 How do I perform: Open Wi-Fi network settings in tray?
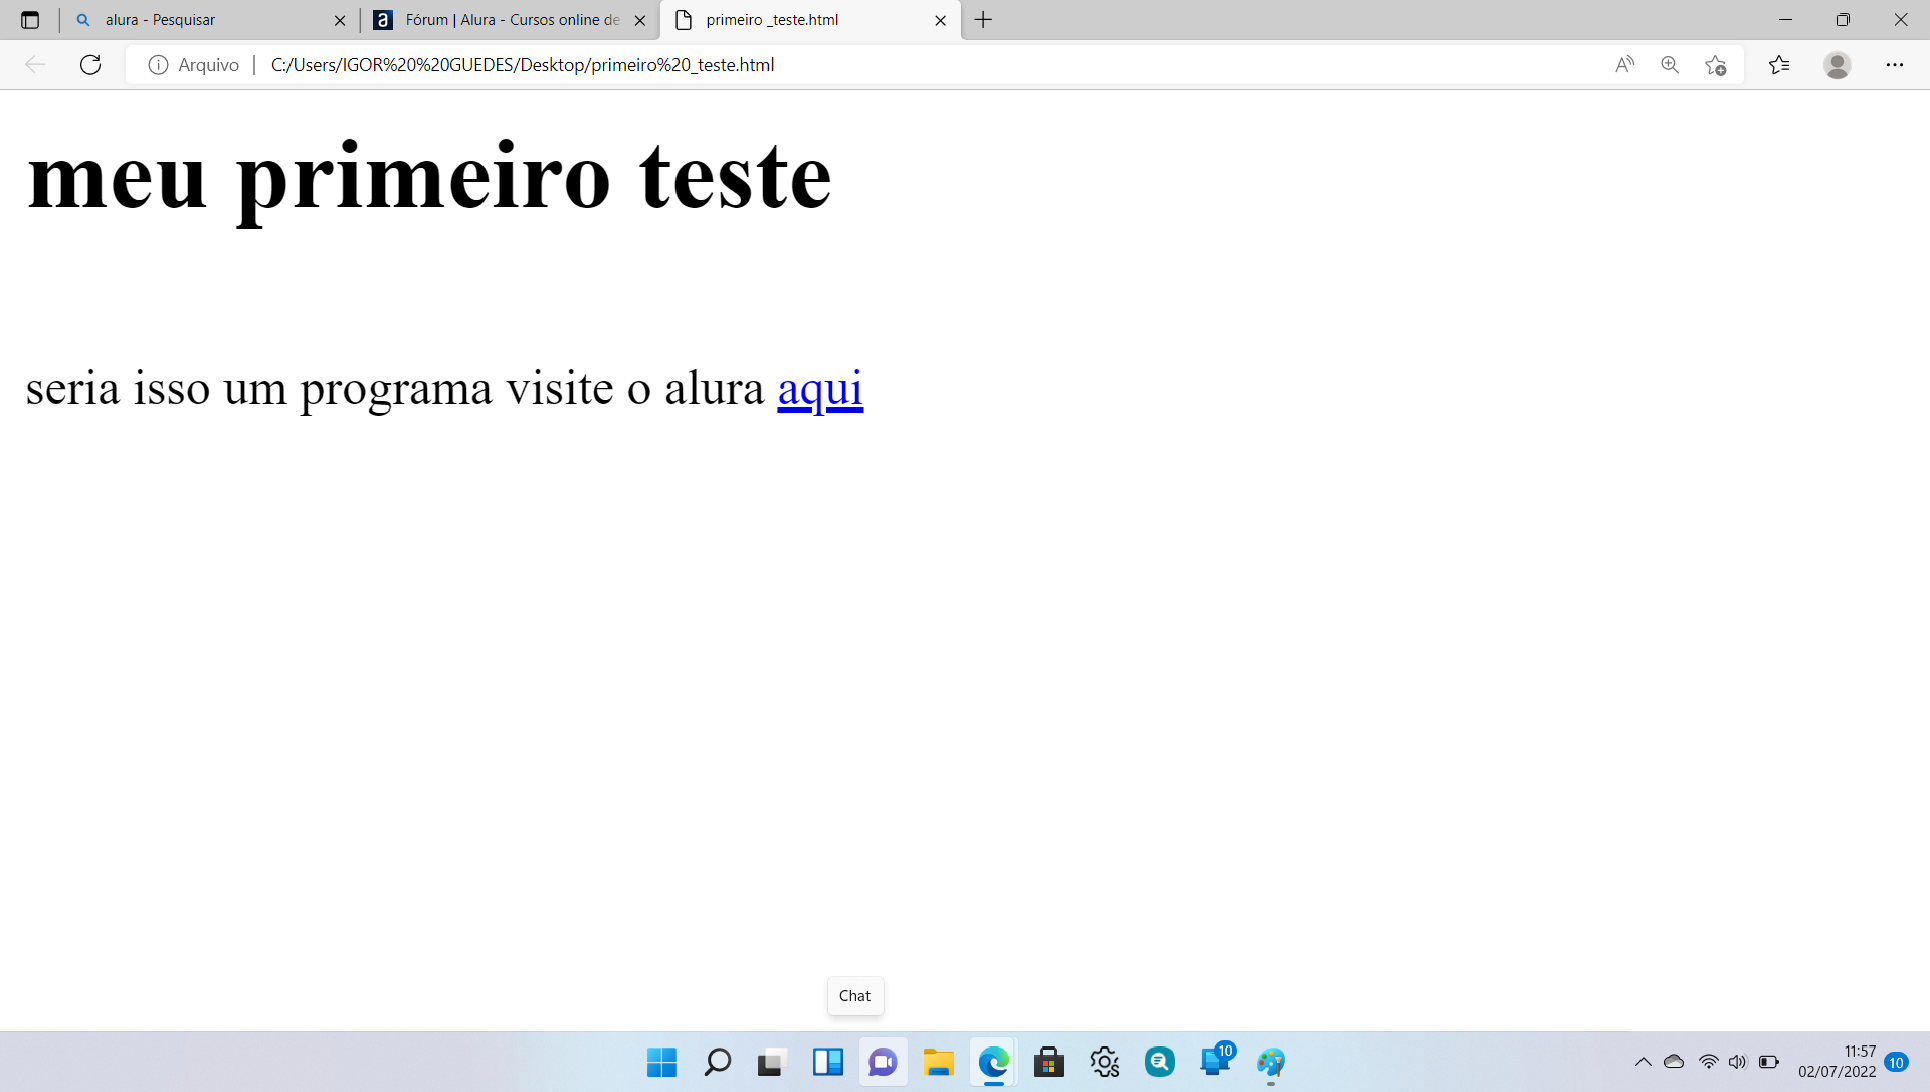coord(1708,1062)
